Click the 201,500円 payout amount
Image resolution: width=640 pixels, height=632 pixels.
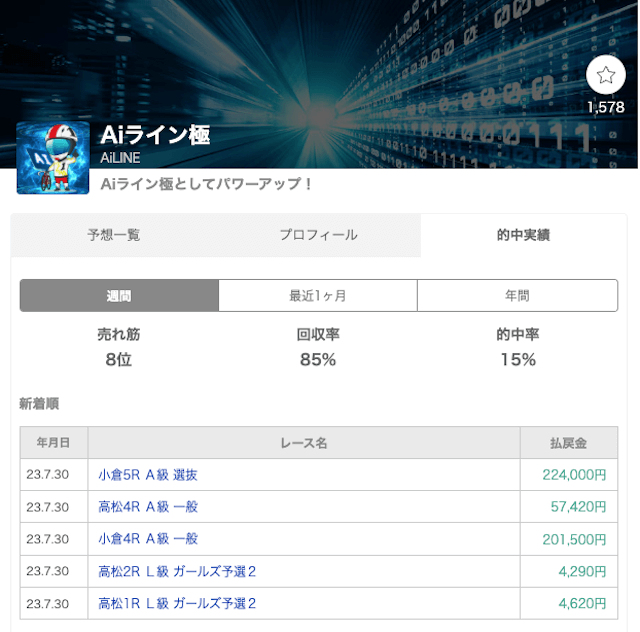[x=574, y=539]
